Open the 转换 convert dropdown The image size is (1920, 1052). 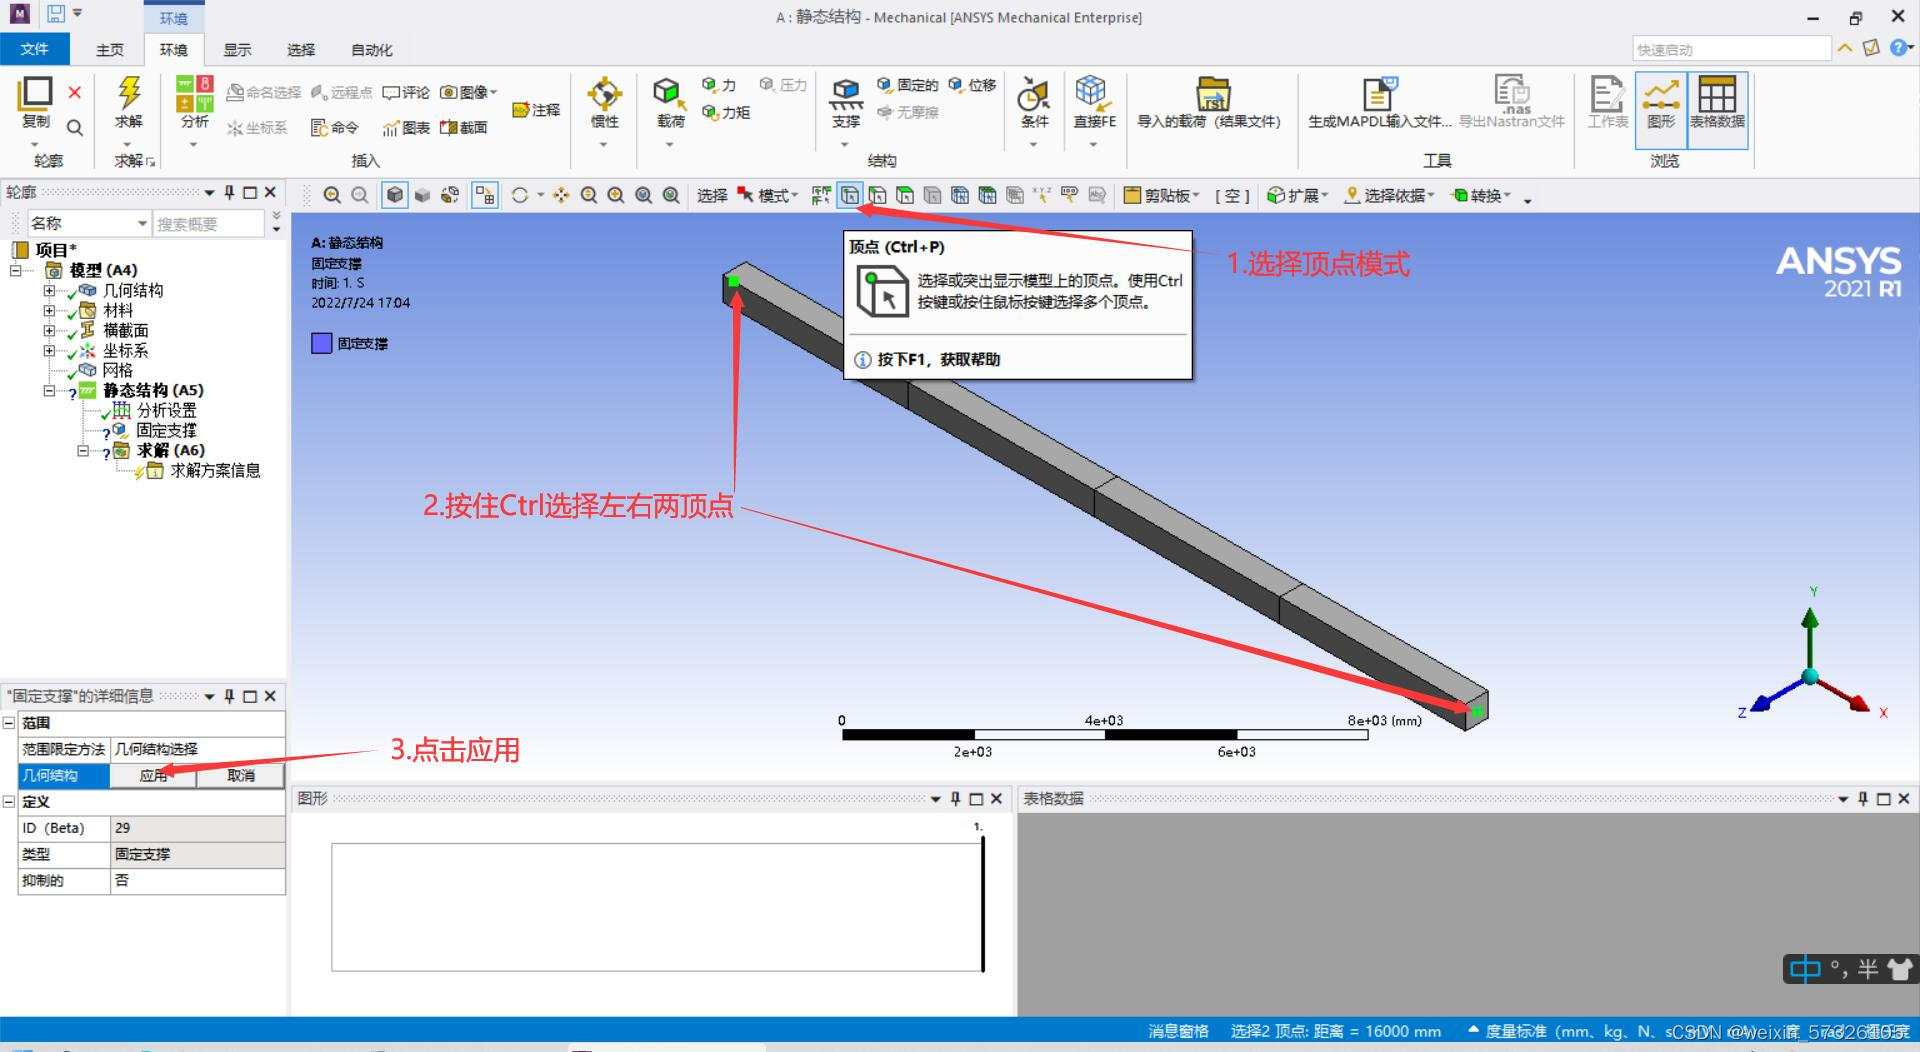pyautogui.click(x=1481, y=195)
